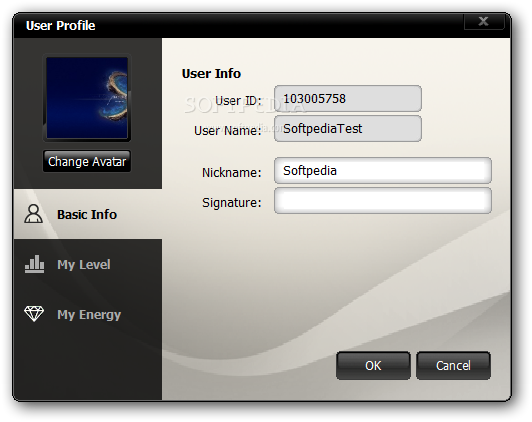Click the User ID: label

coord(238,100)
